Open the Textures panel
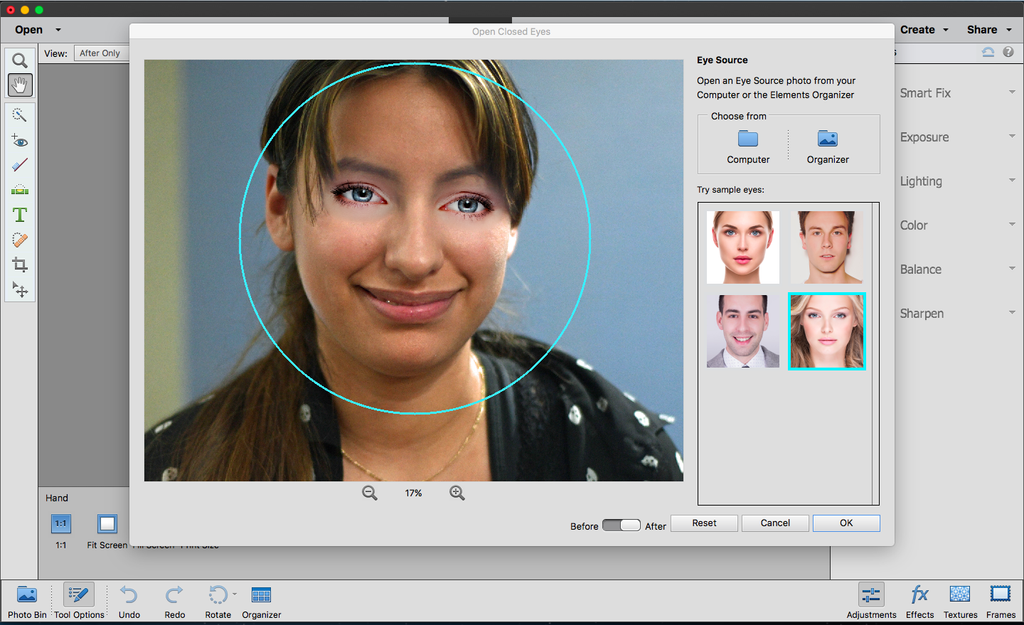This screenshot has height=625, width=1024. (959, 598)
